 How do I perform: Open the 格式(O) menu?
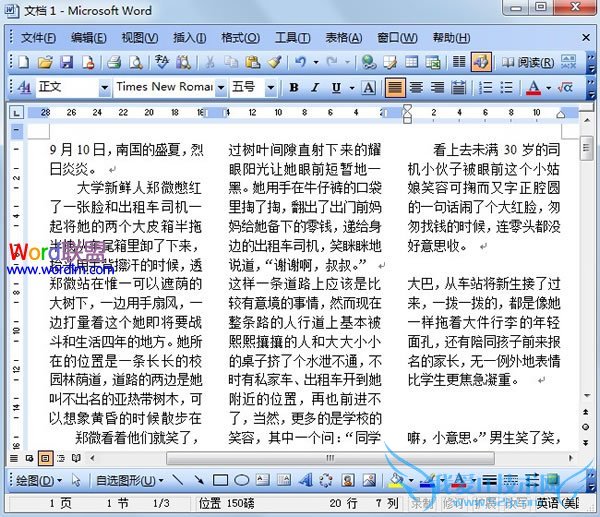(x=240, y=38)
